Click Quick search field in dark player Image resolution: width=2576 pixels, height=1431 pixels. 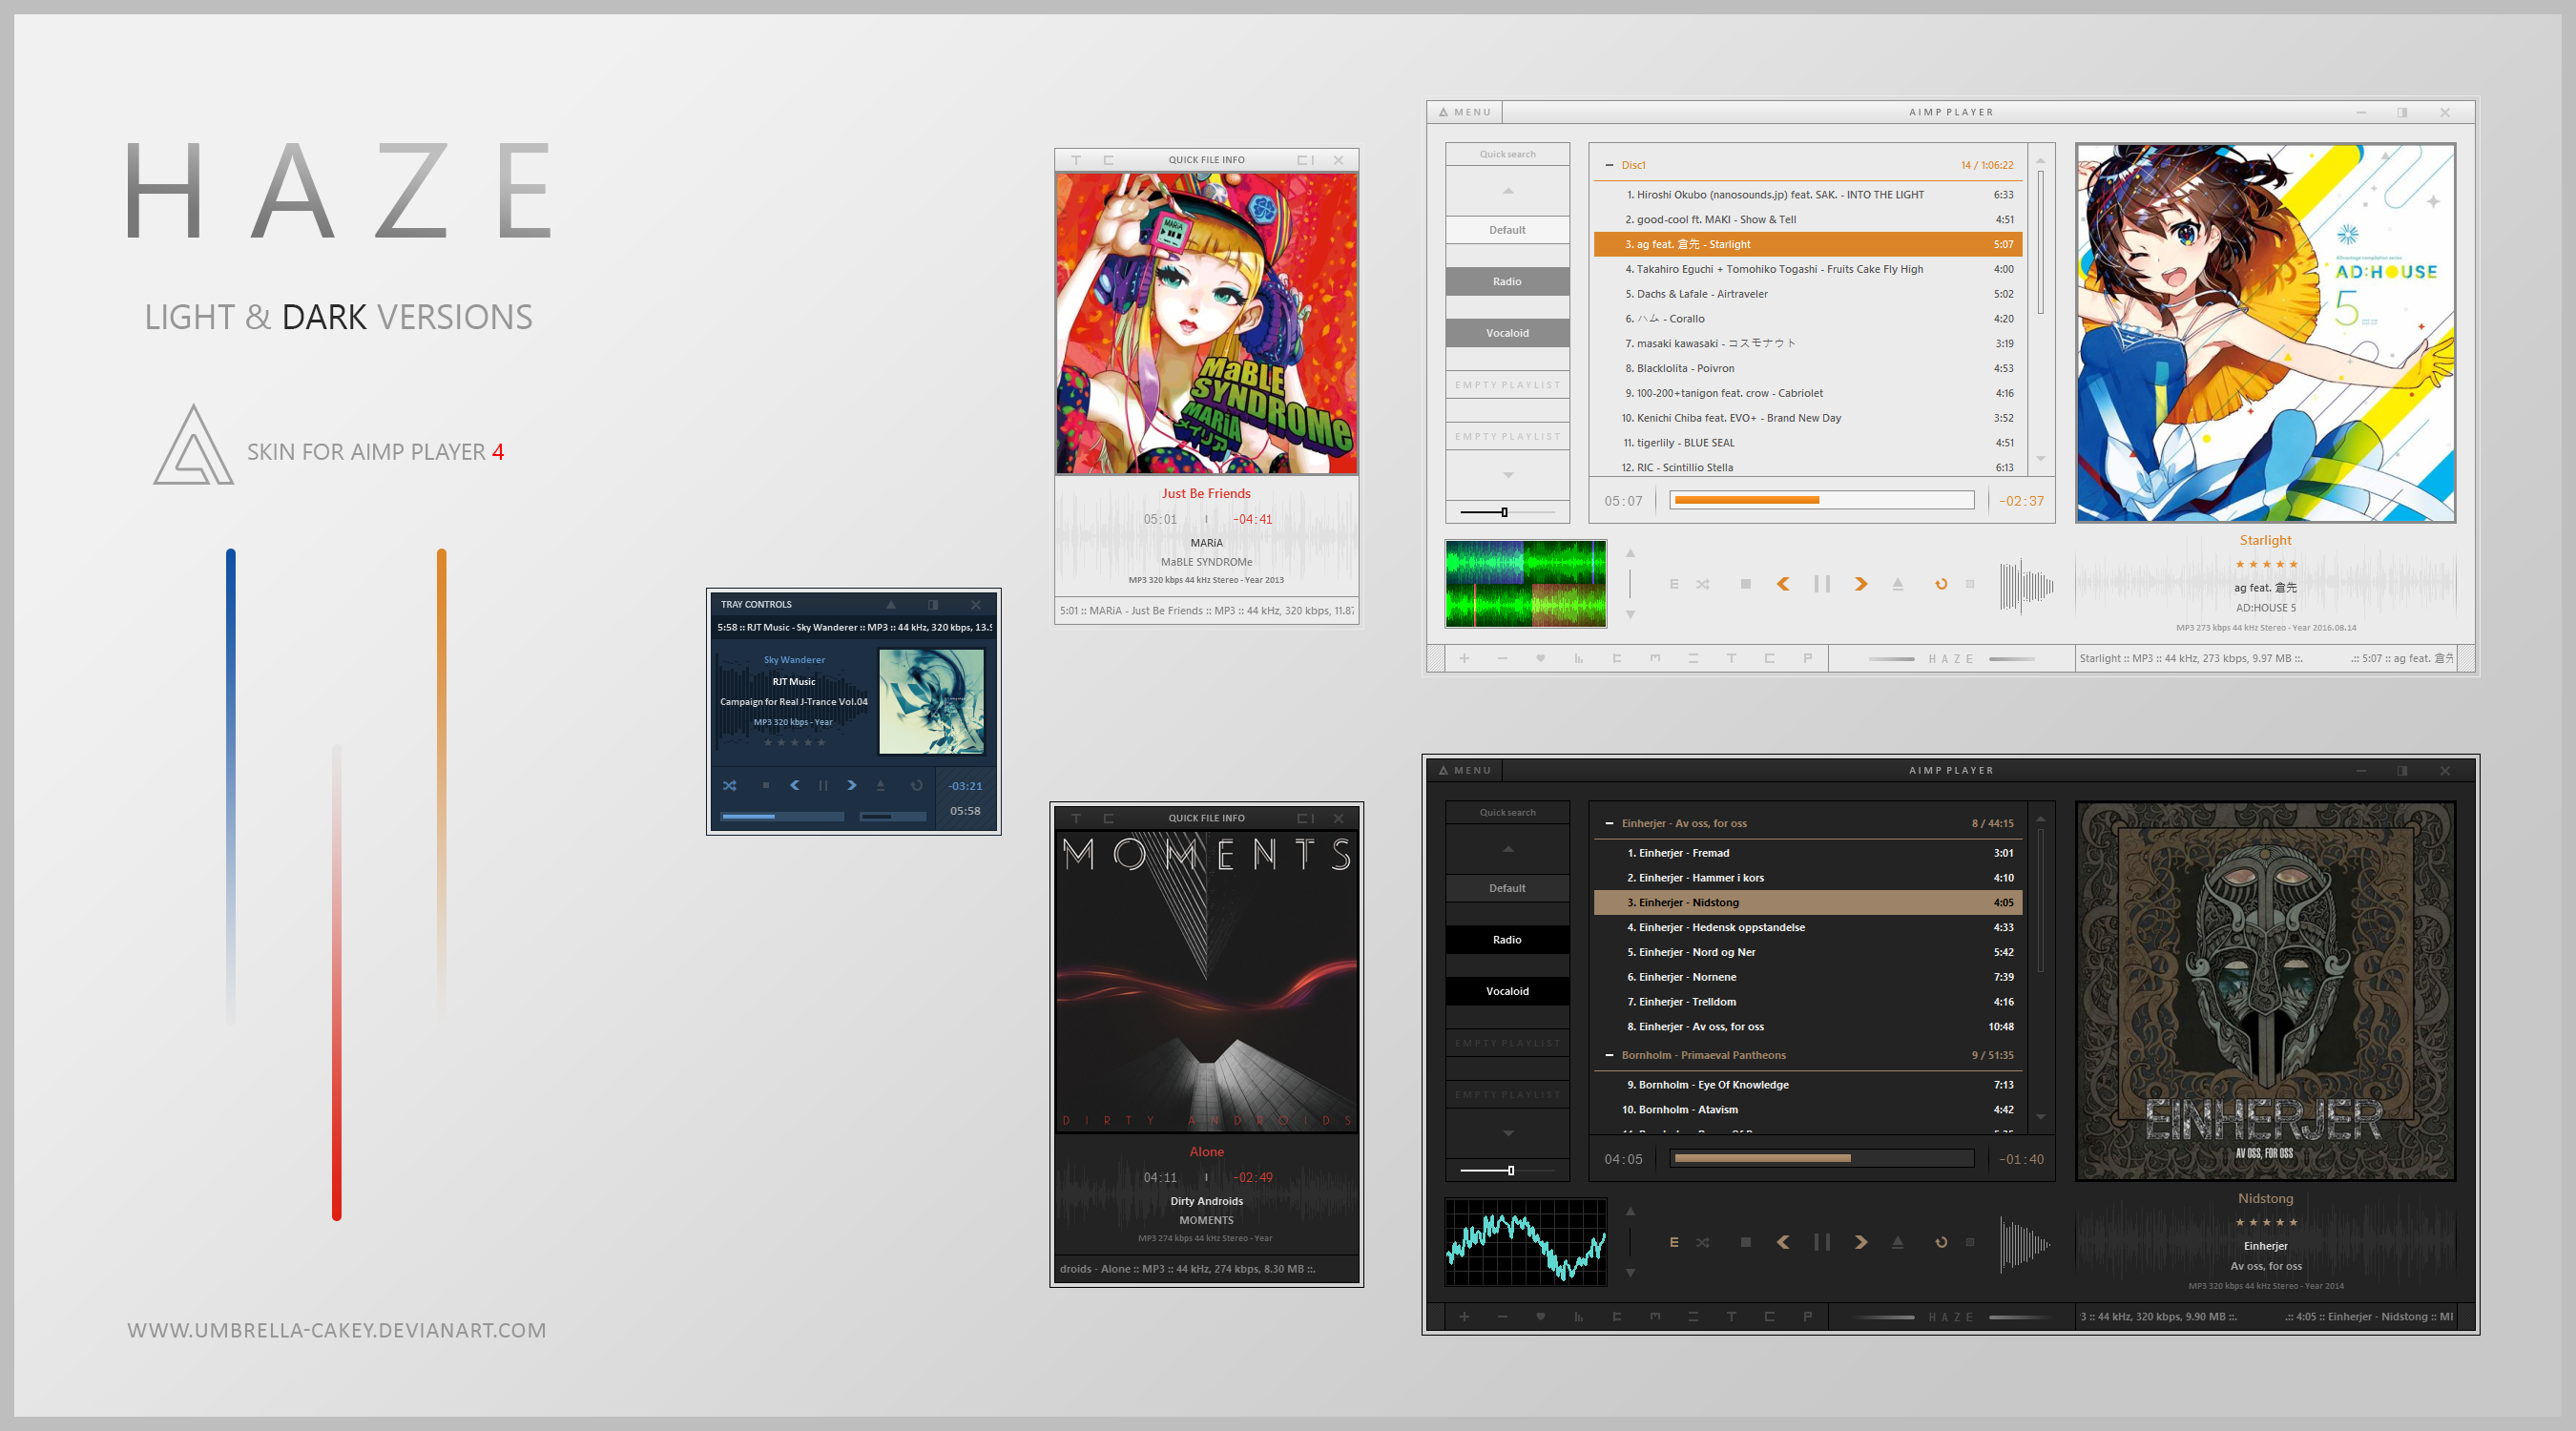(1507, 812)
